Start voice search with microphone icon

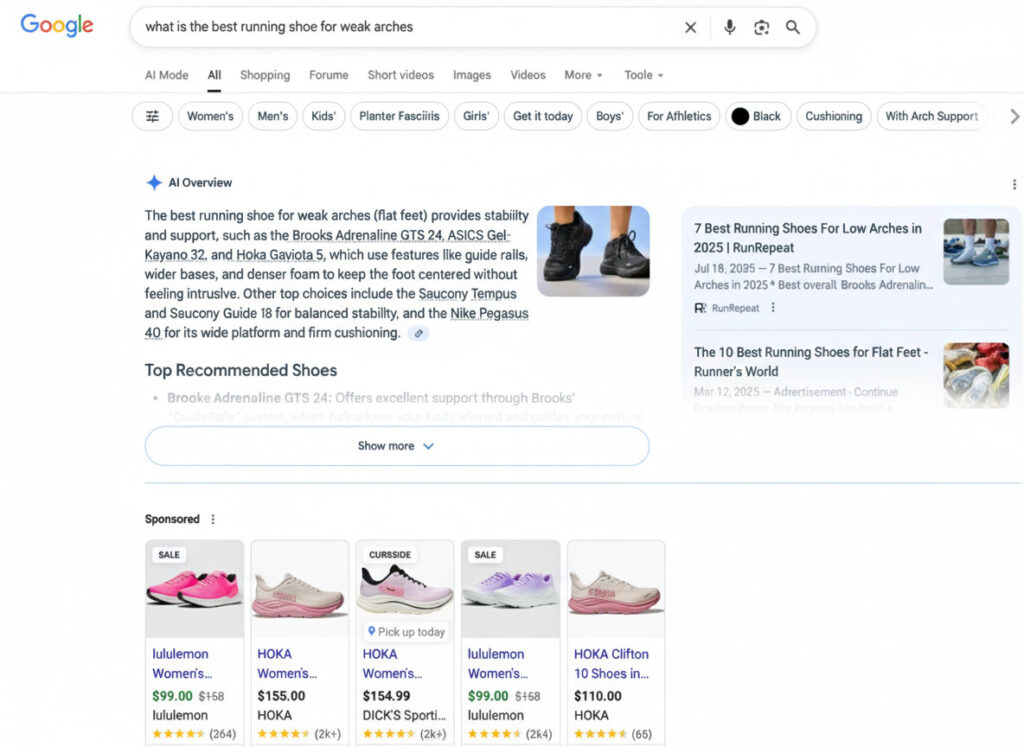pos(729,28)
